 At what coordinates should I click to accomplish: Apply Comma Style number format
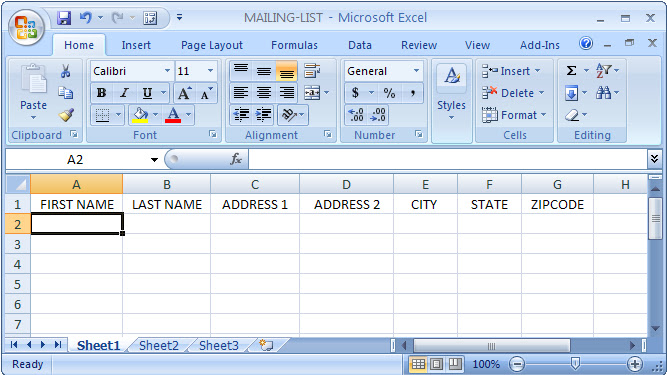tap(412, 93)
